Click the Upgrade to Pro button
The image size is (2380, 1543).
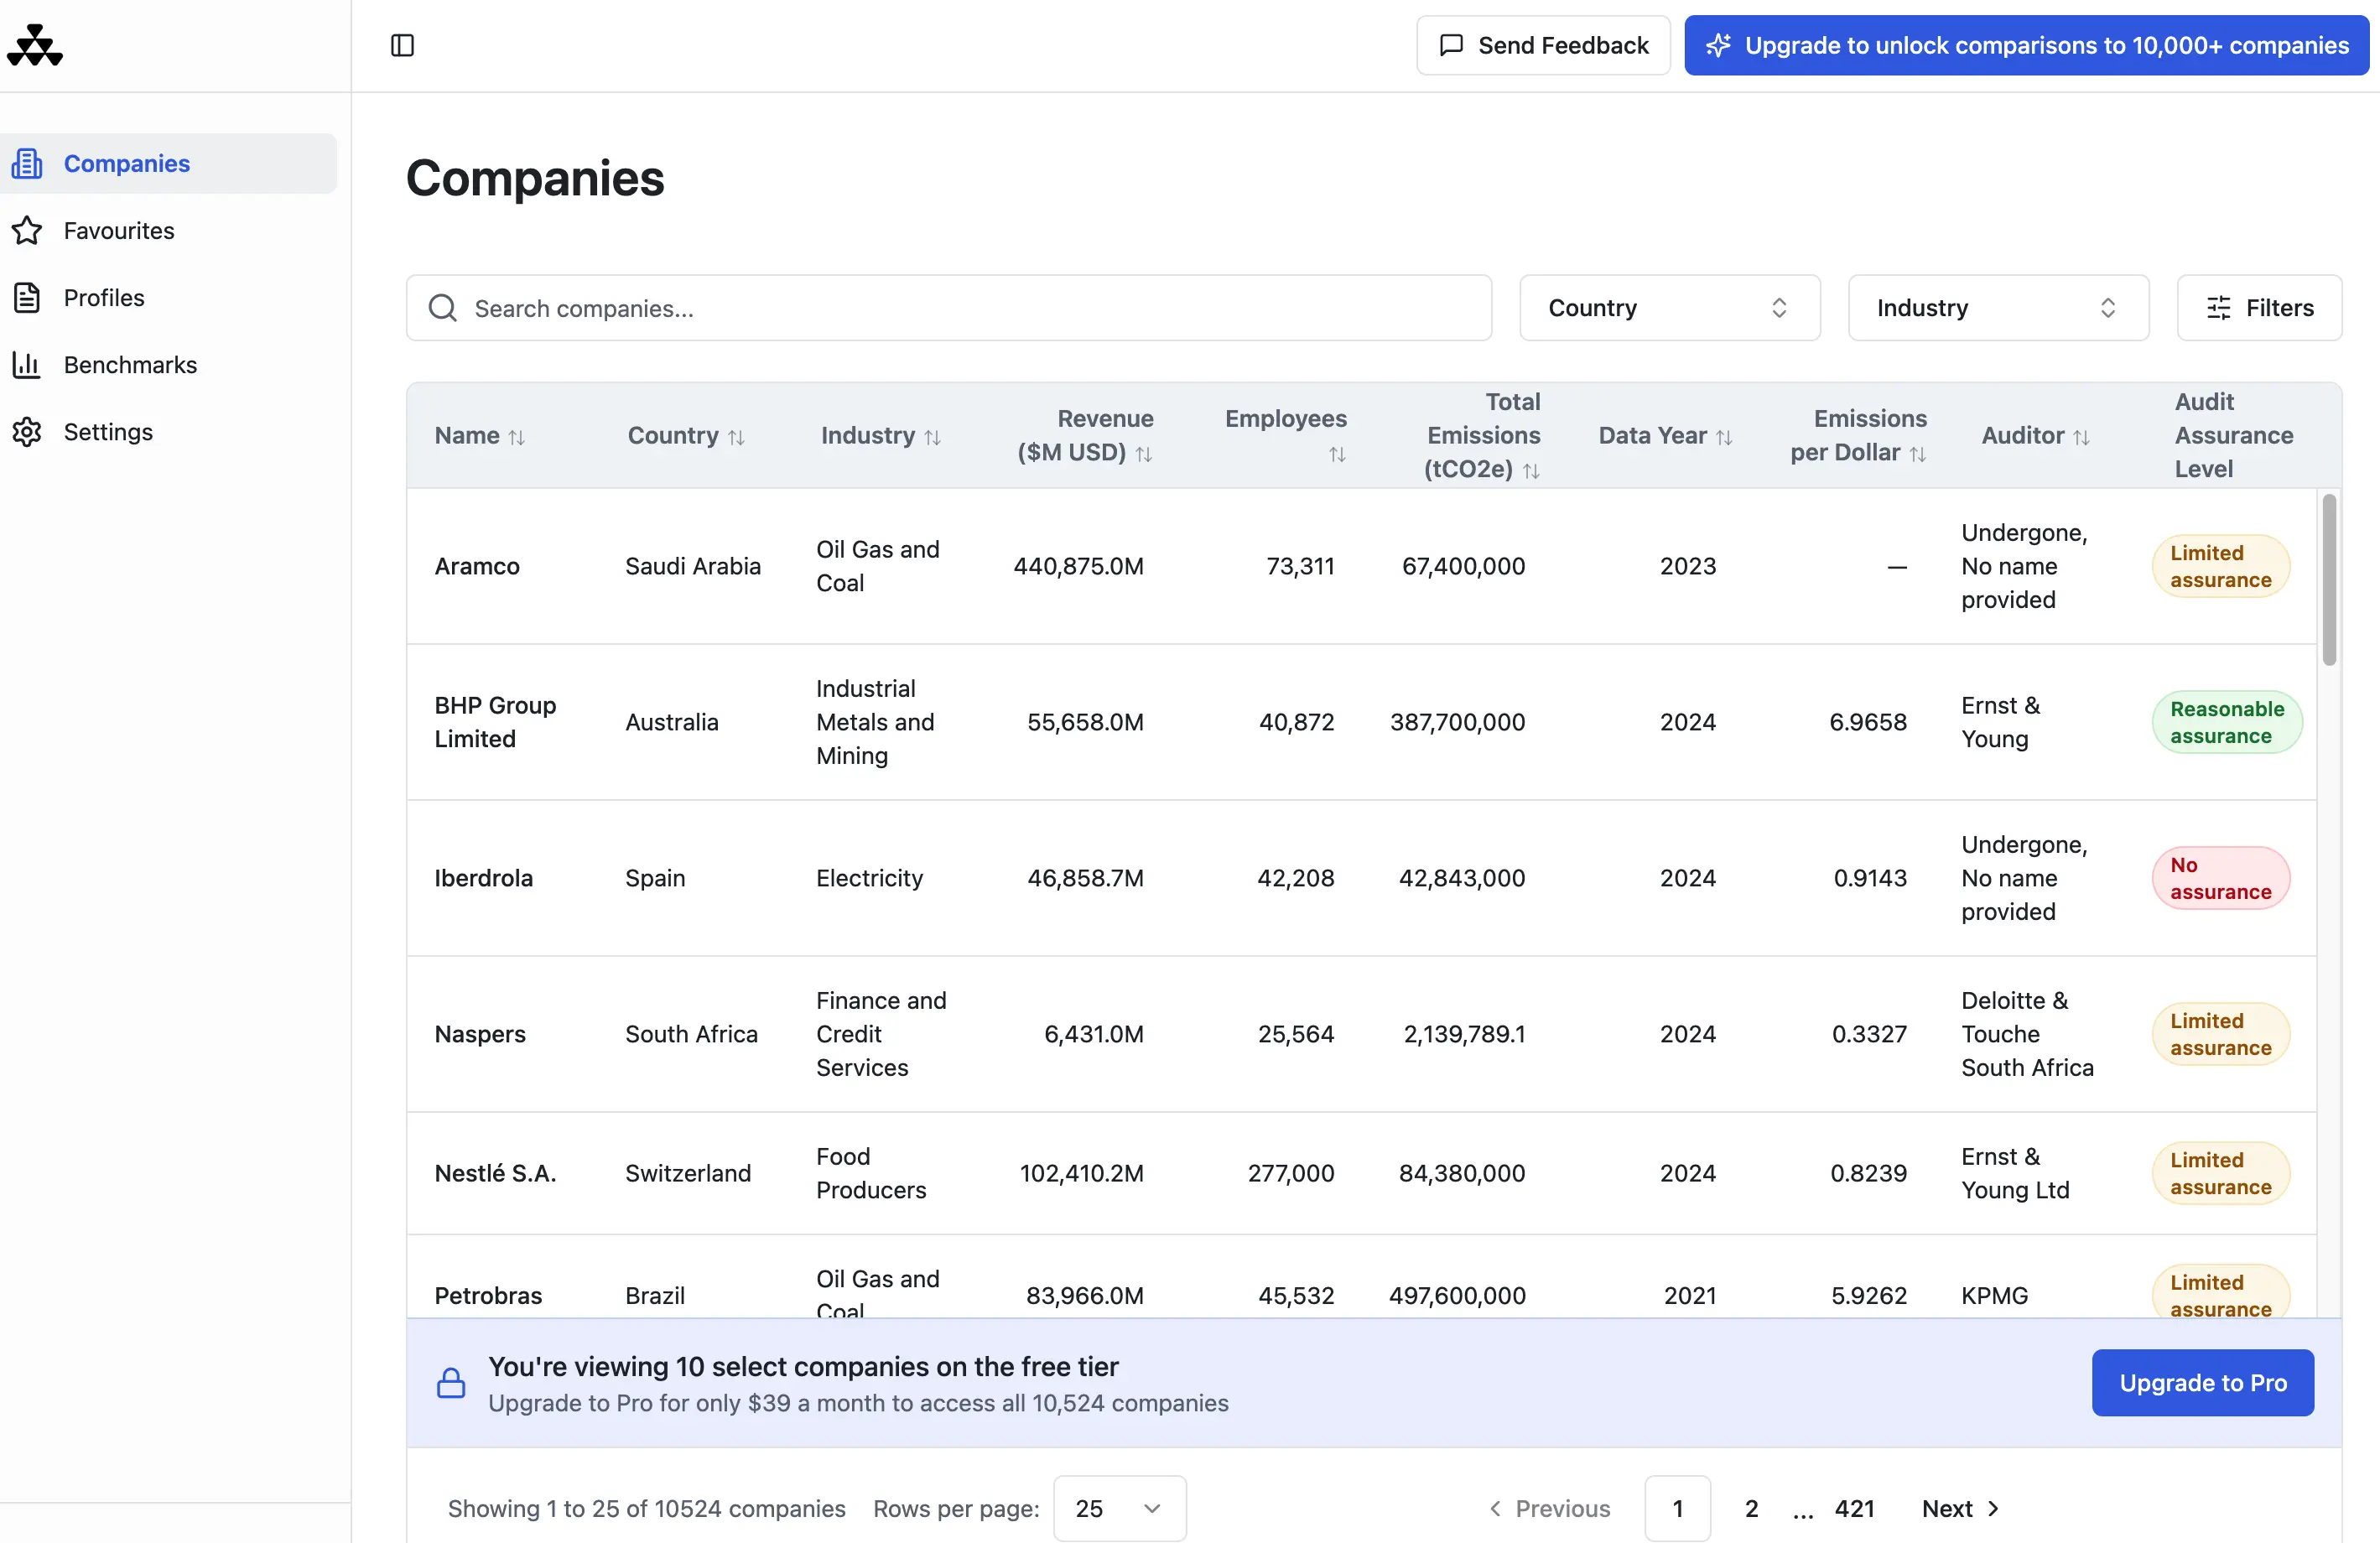2202,1383
